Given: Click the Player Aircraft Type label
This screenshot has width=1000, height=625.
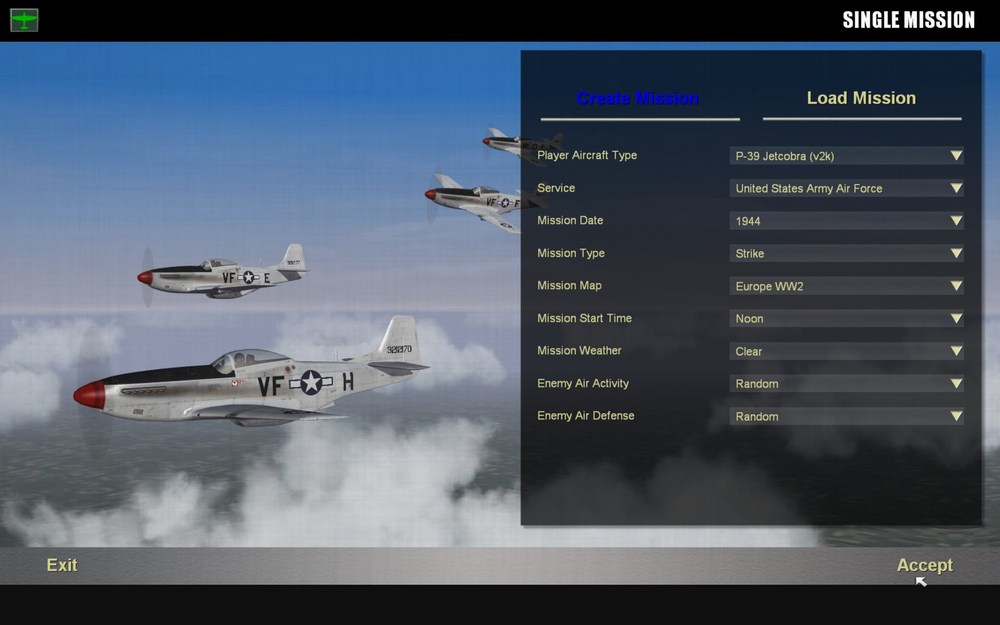Looking at the screenshot, I should pyautogui.click(x=587, y=155).
